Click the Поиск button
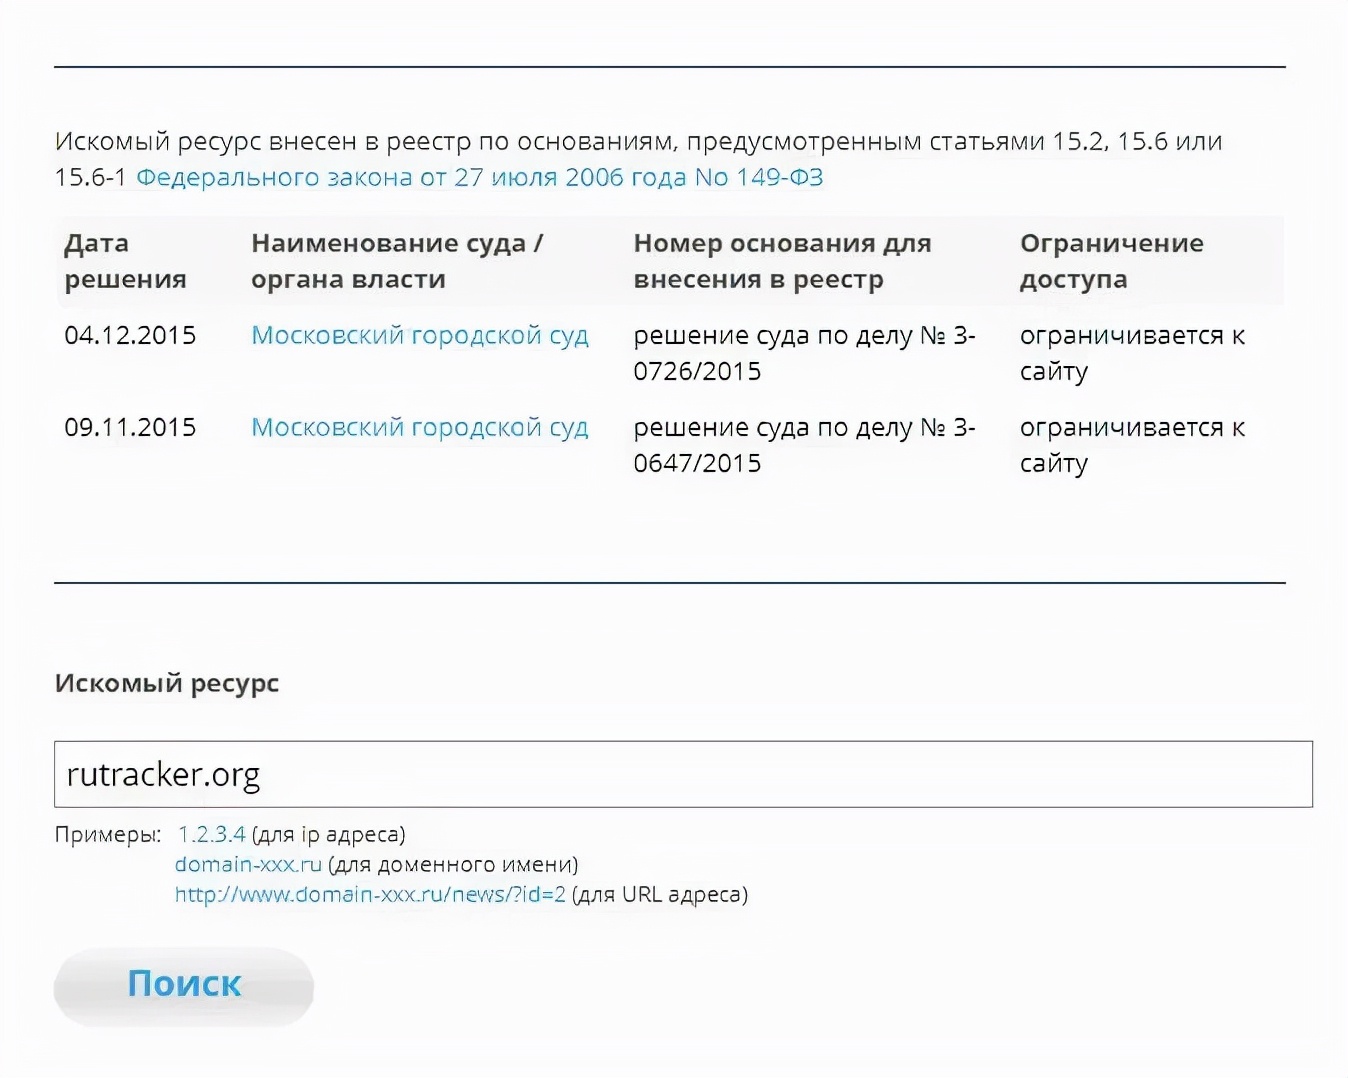 (x=184, y=985)
